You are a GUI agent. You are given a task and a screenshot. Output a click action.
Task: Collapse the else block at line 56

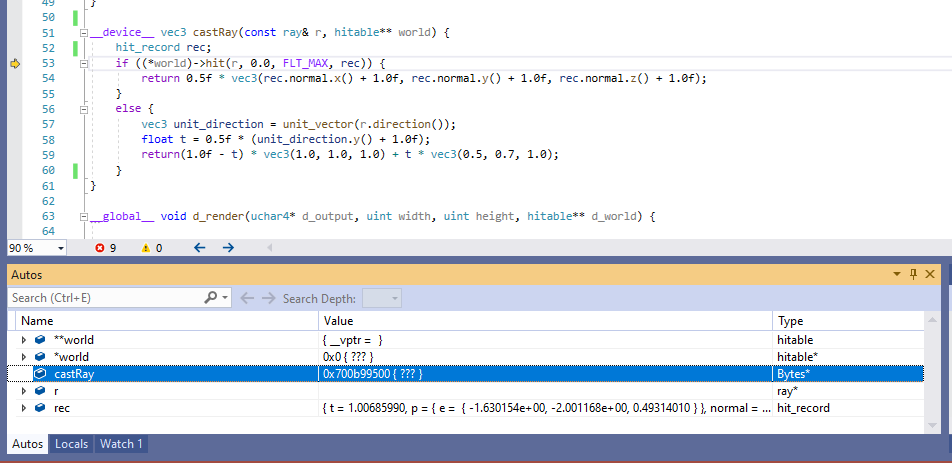pyautogui.click(x=84, y=109)
